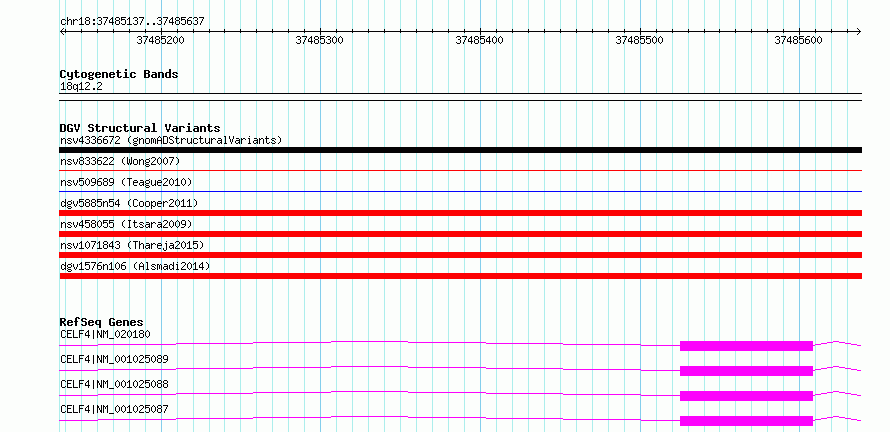Click the right arrow of the ruler
Image resolution: width=890 pixels, height=432 pixels.
pyautogui.click(x=858, y=31)
